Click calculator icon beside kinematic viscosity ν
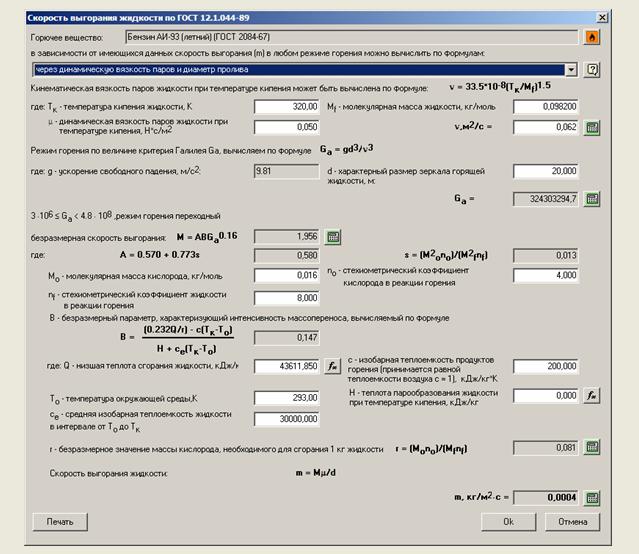 pyautogui.click(x=591, y=127)
